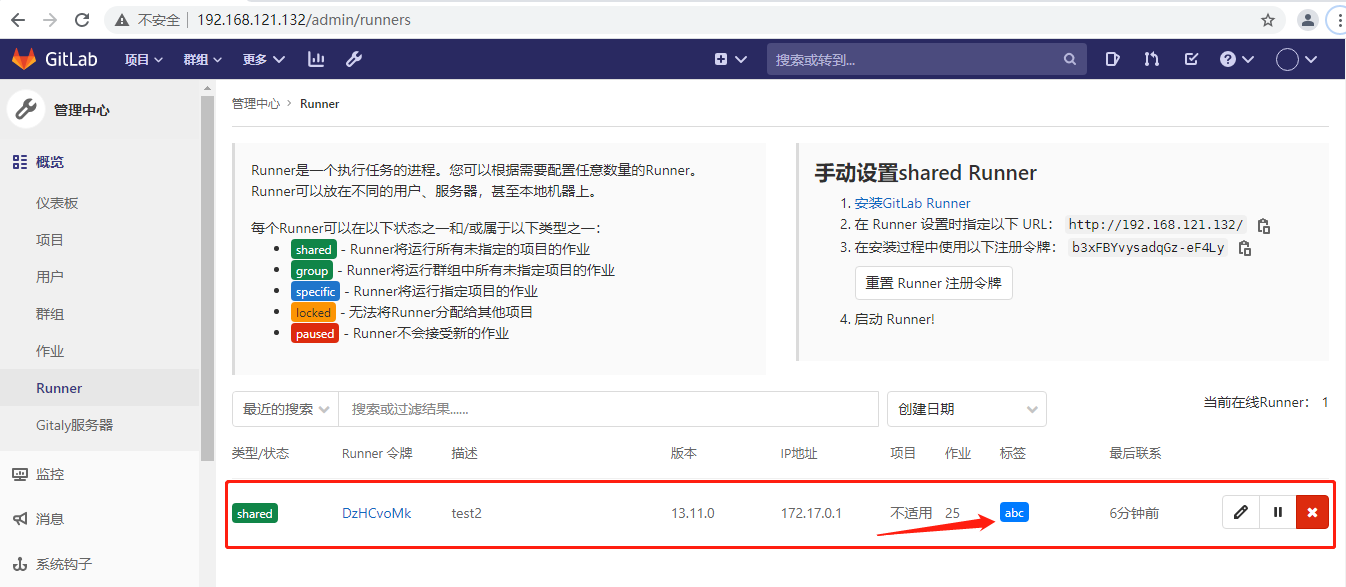Open the activity chart icon in navbar
The height and width of the screenshot is (587, 1346).
(x=316, y=59)
